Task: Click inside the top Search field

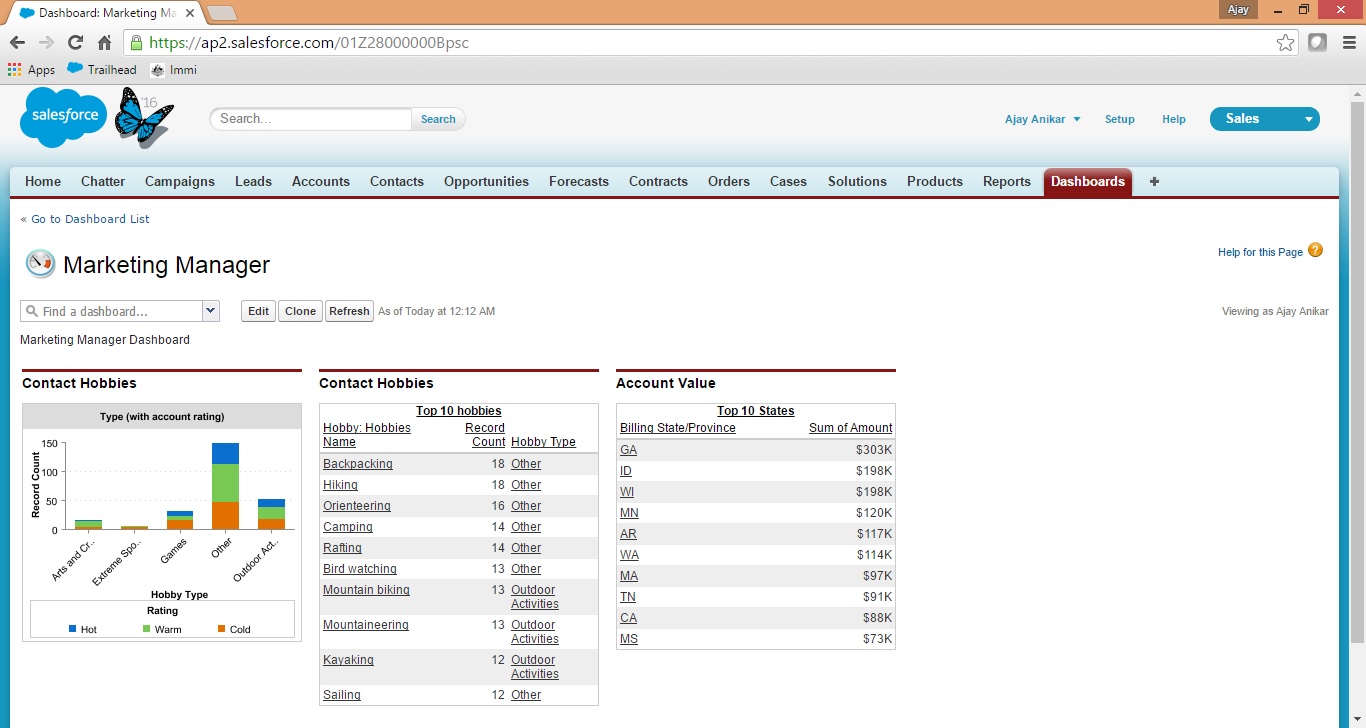Action: tap(311, 119)
